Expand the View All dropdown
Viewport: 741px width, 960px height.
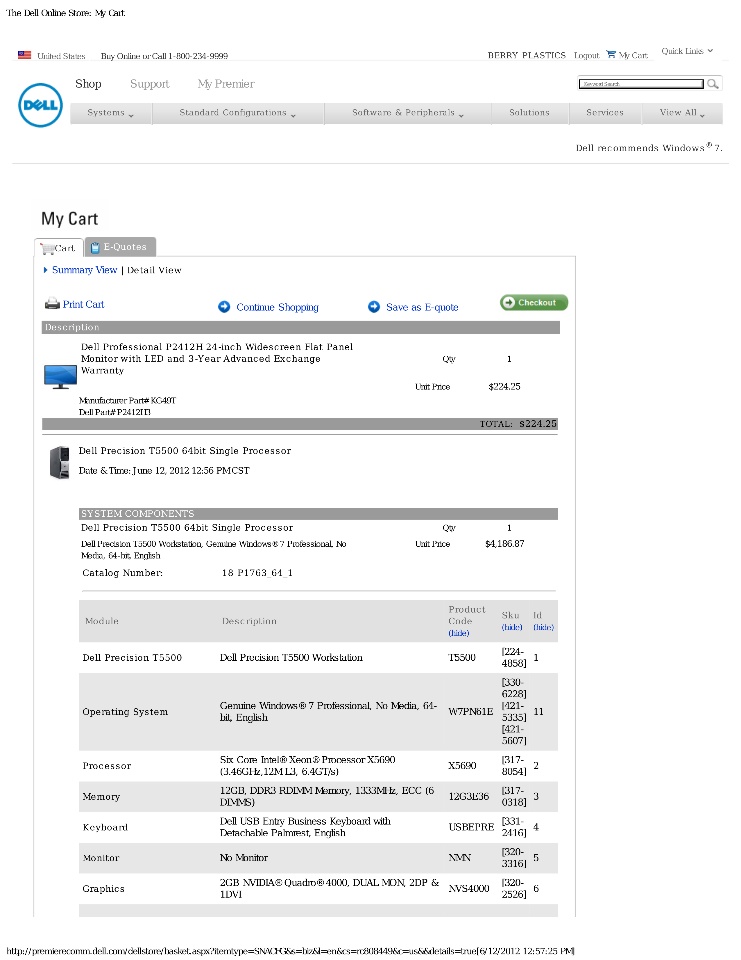pos(682,113)
